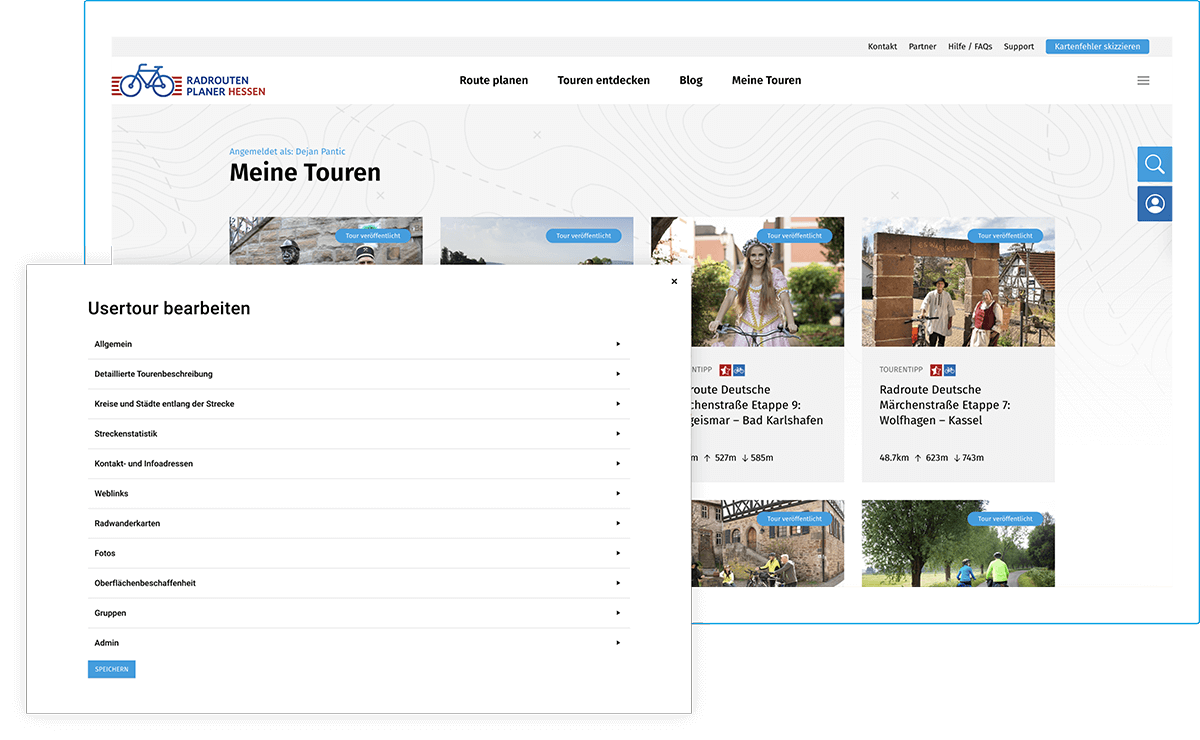Click the Meine Touren page heading
Screen dimensions: 1200x740
click(x=305, y=173)
